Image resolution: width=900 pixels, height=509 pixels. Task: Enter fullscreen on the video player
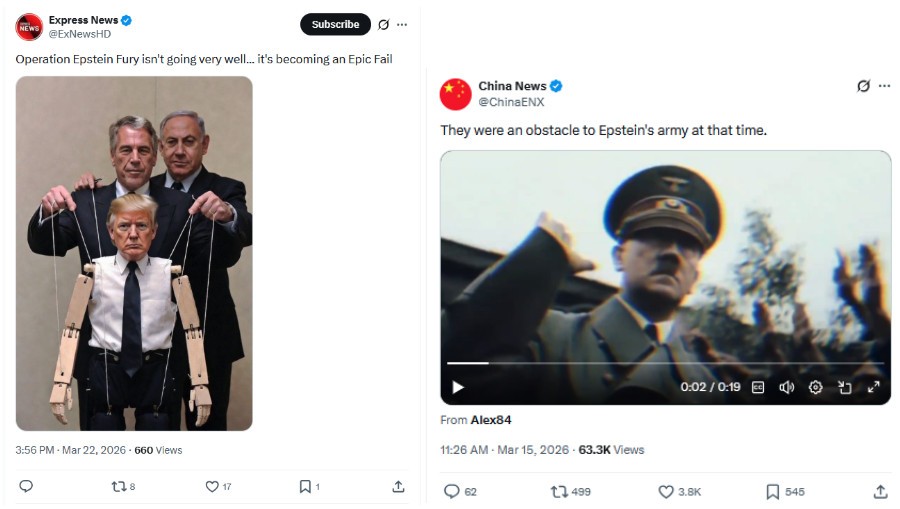tap(873, 387)
